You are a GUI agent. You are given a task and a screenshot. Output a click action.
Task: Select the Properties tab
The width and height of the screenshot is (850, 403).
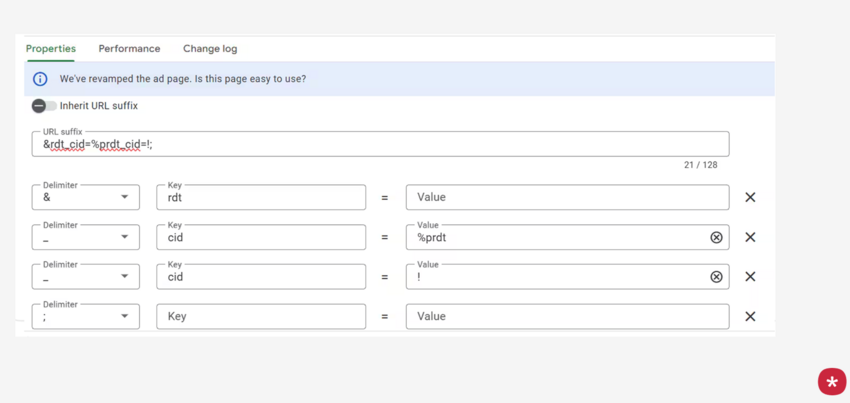[x=51, y=49]
